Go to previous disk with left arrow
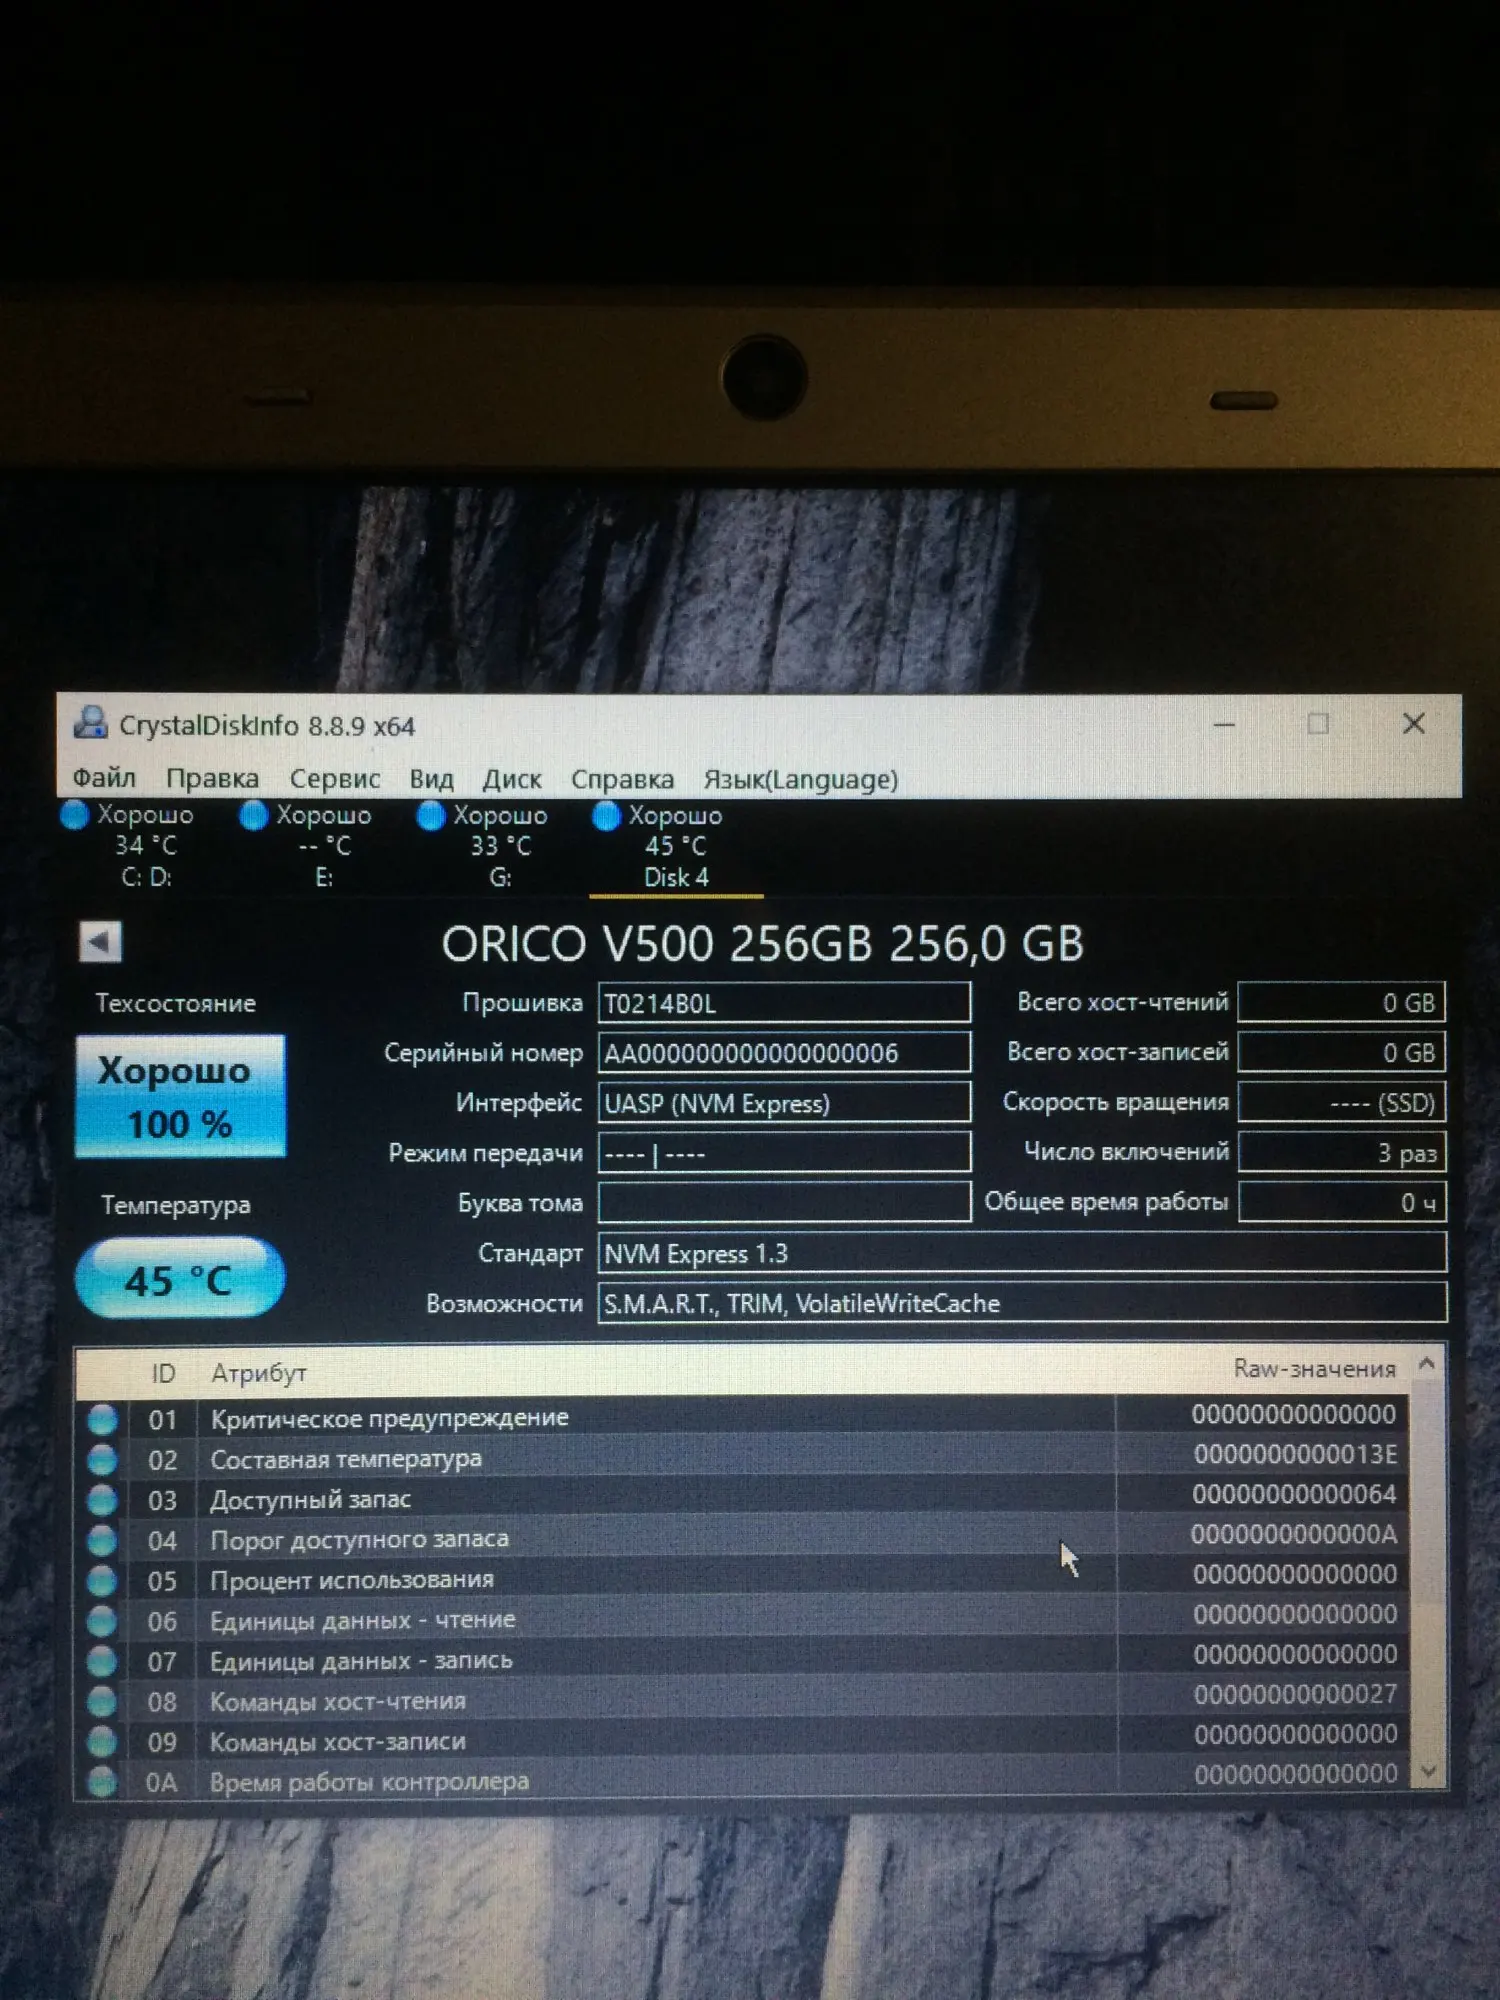This screenshot has width=1500, height=2000. [x=100, y=942]
